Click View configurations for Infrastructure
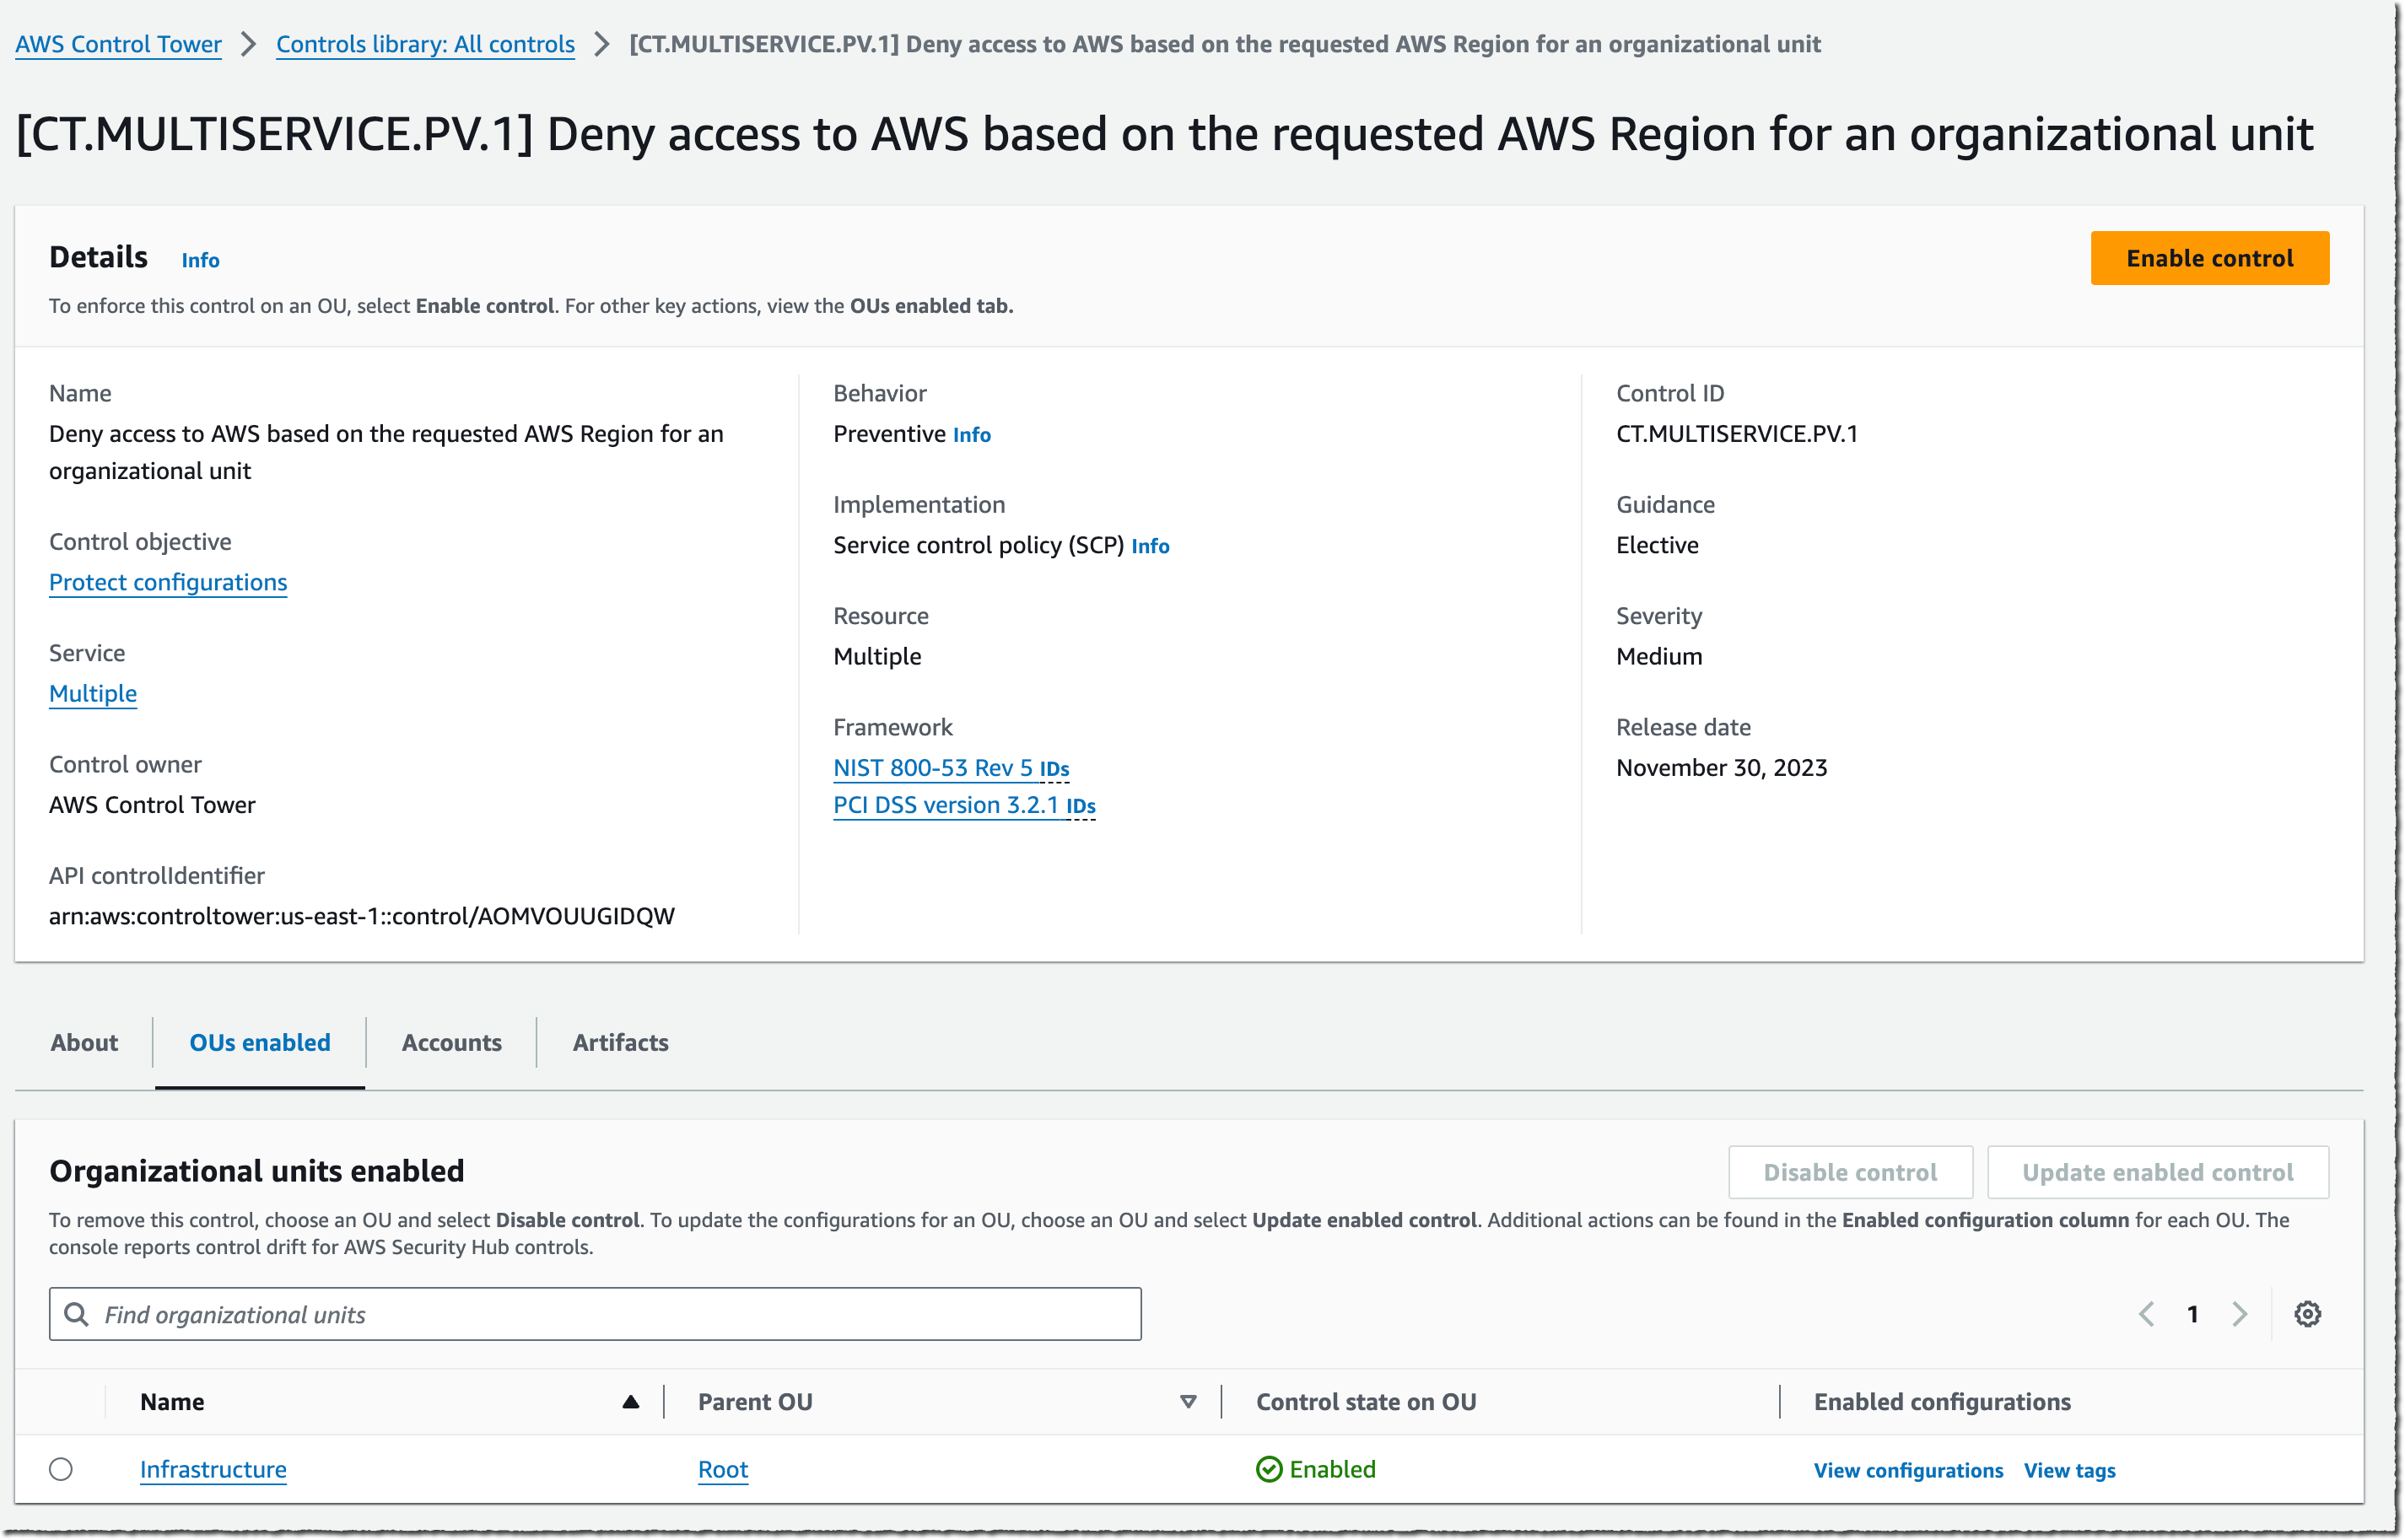Screen dimensions: 2405x1540 pos(1908,1470)
